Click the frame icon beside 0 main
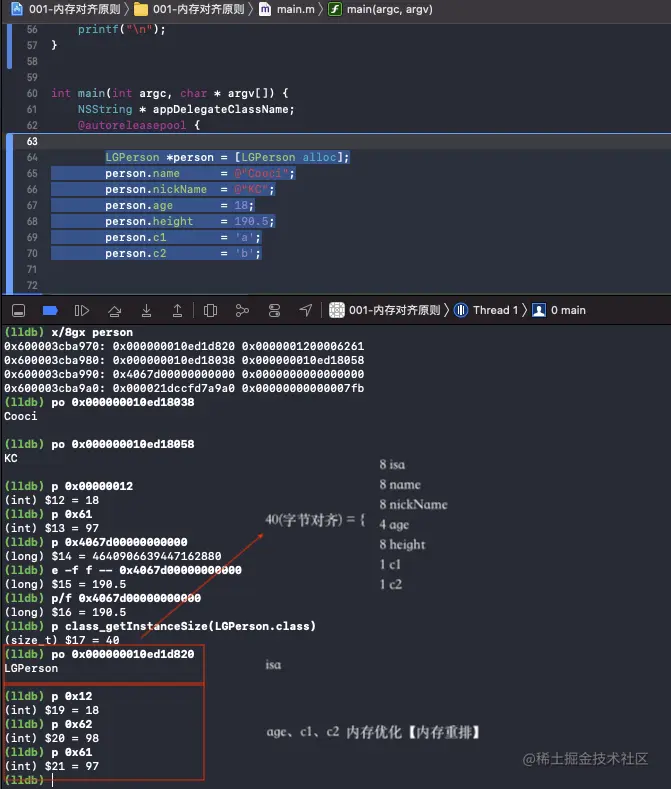Viewport: 671px width, 789px height. (x=539, y=310)
